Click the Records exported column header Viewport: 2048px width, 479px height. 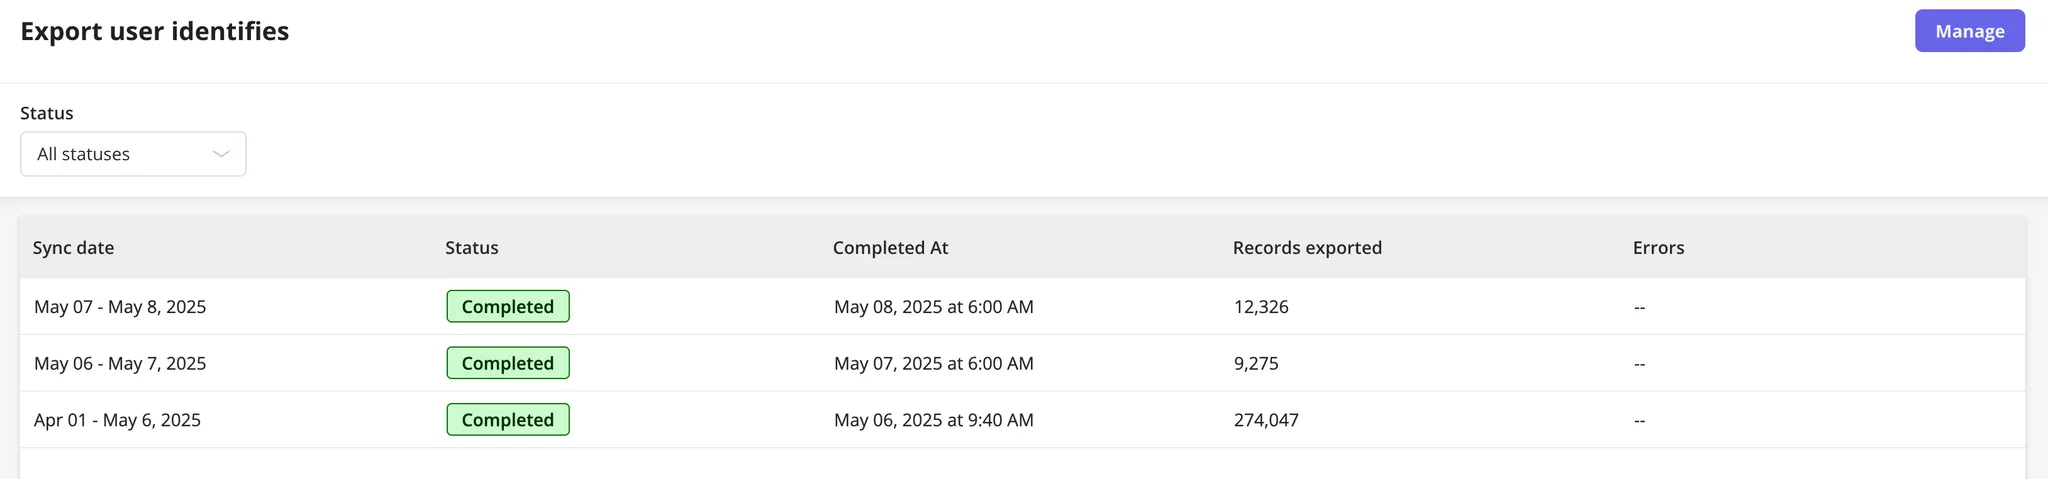pyautogui.click(x=1307, y=247)
